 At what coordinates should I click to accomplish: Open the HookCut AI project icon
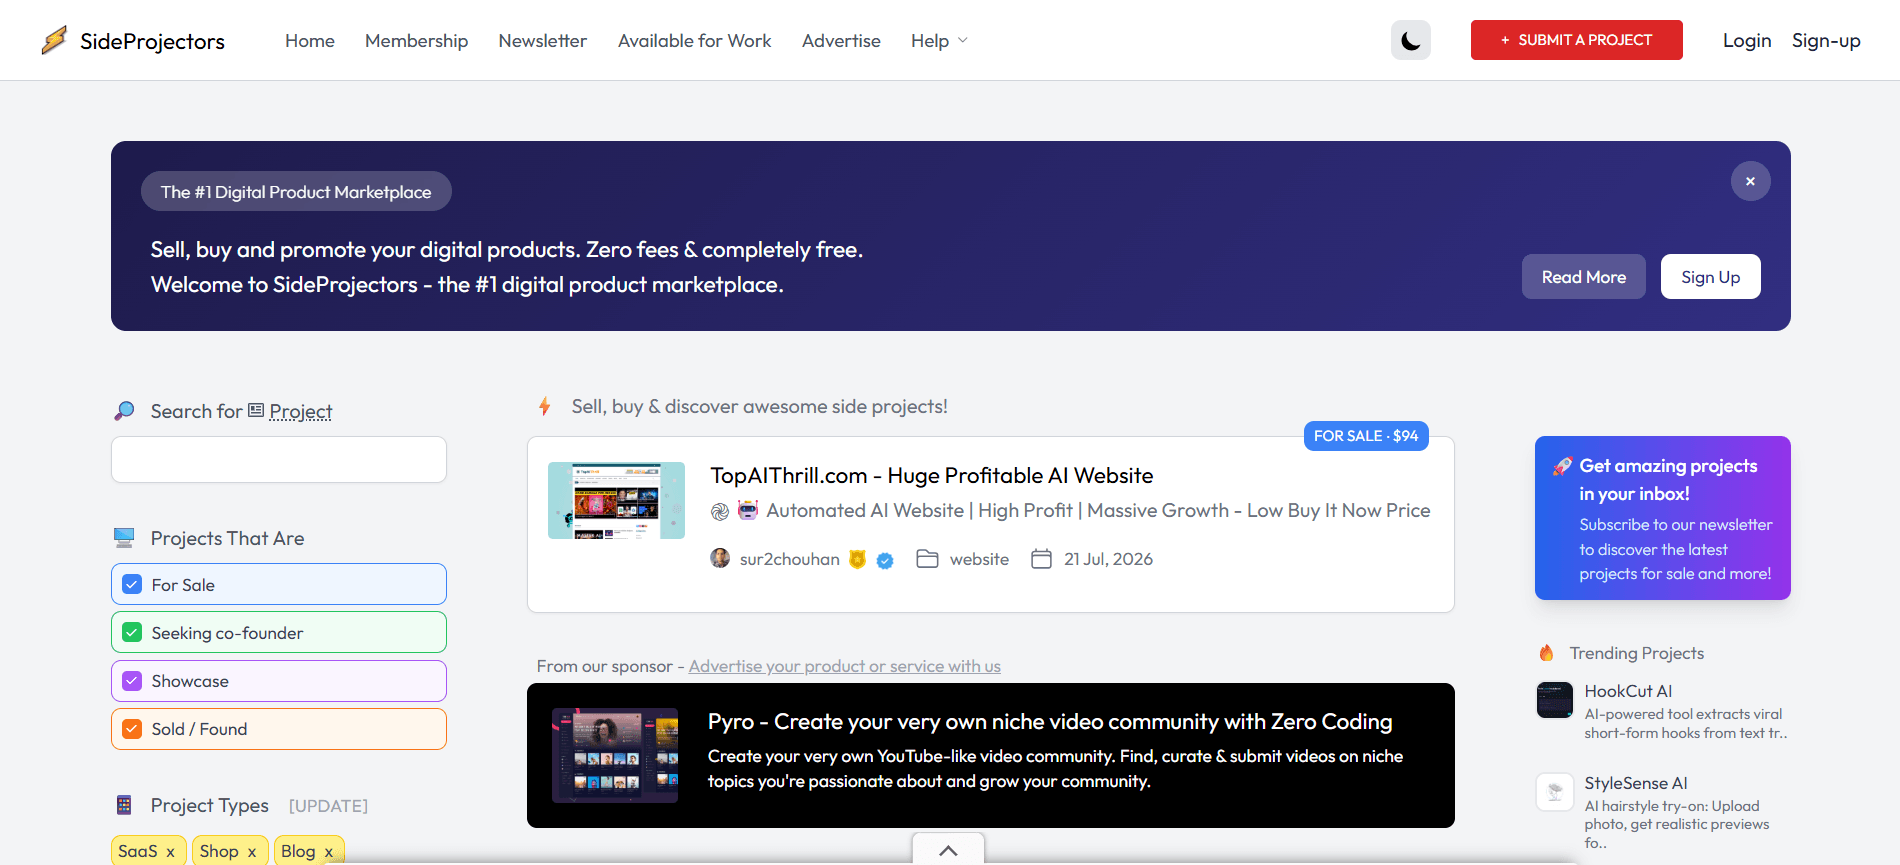coord(1555,700)
